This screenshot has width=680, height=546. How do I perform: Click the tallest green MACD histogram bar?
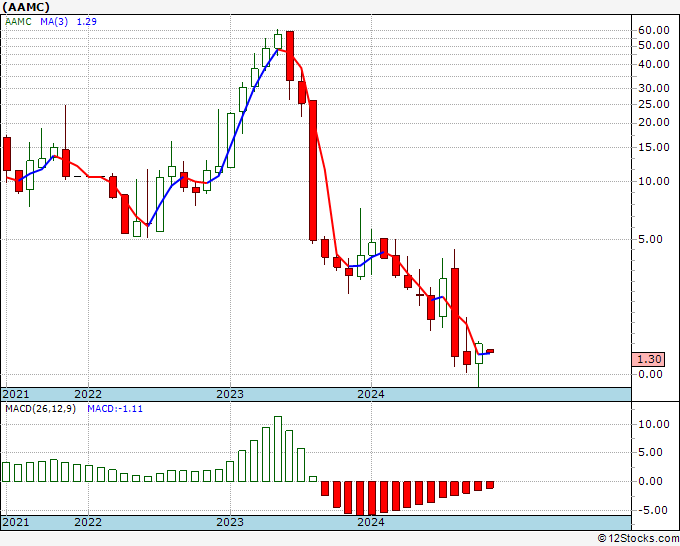pyautogui.click(x=278, y=449)
